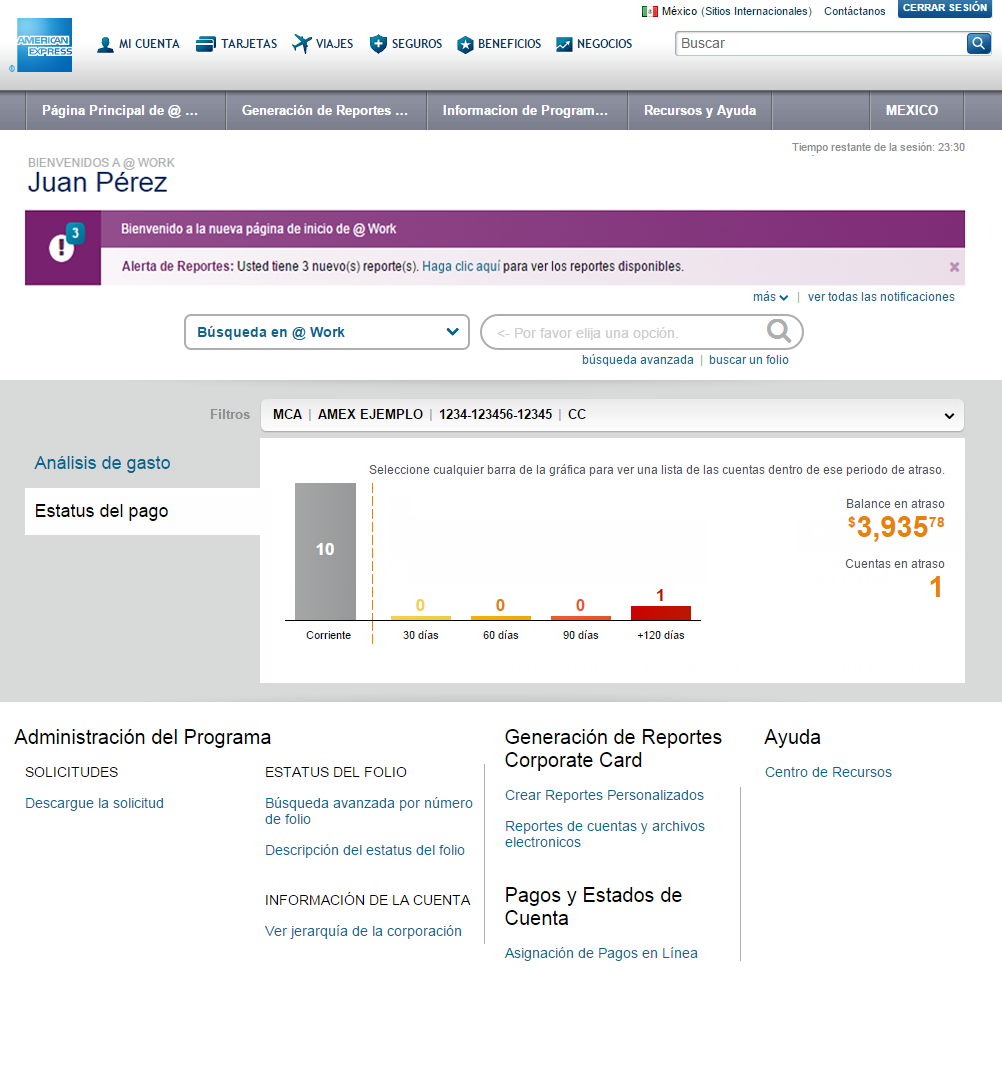Click the Mexico flag icon
The width and height of the screenshot is (1002, 1075).
[x=649, y=11]
